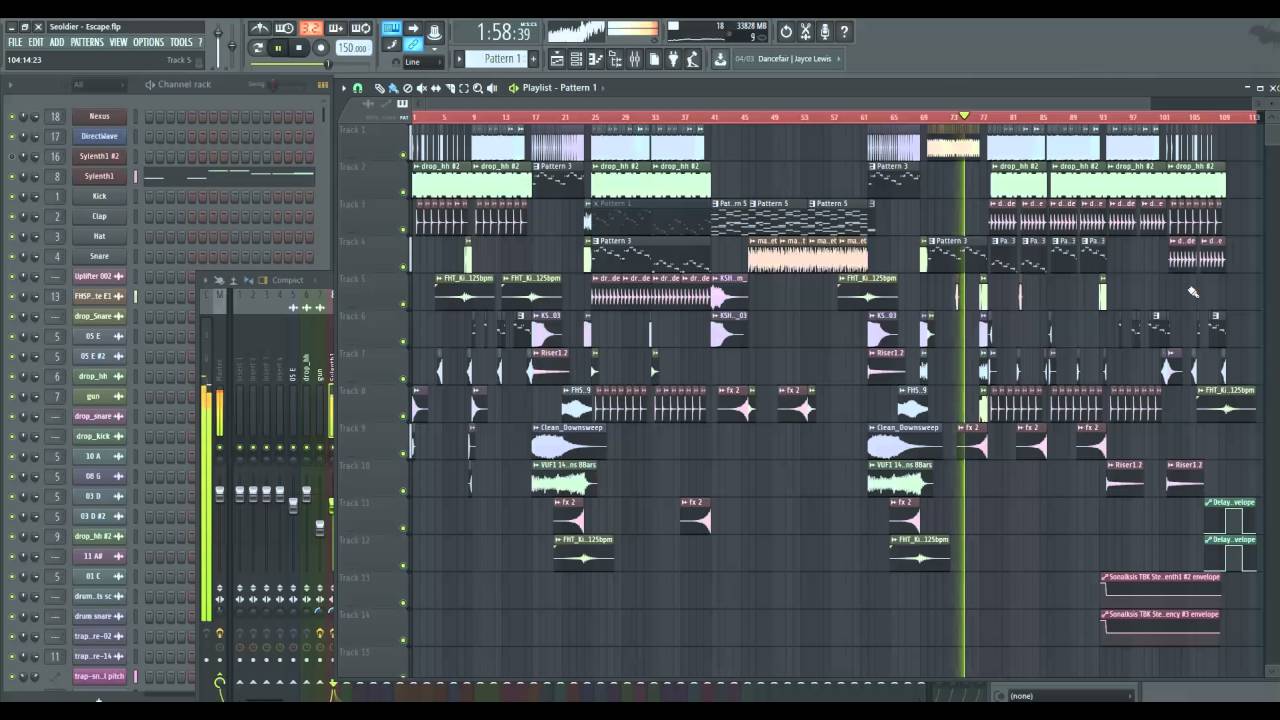Click the Dancefair | Jayce Lewis news link

tap(795, 59)
